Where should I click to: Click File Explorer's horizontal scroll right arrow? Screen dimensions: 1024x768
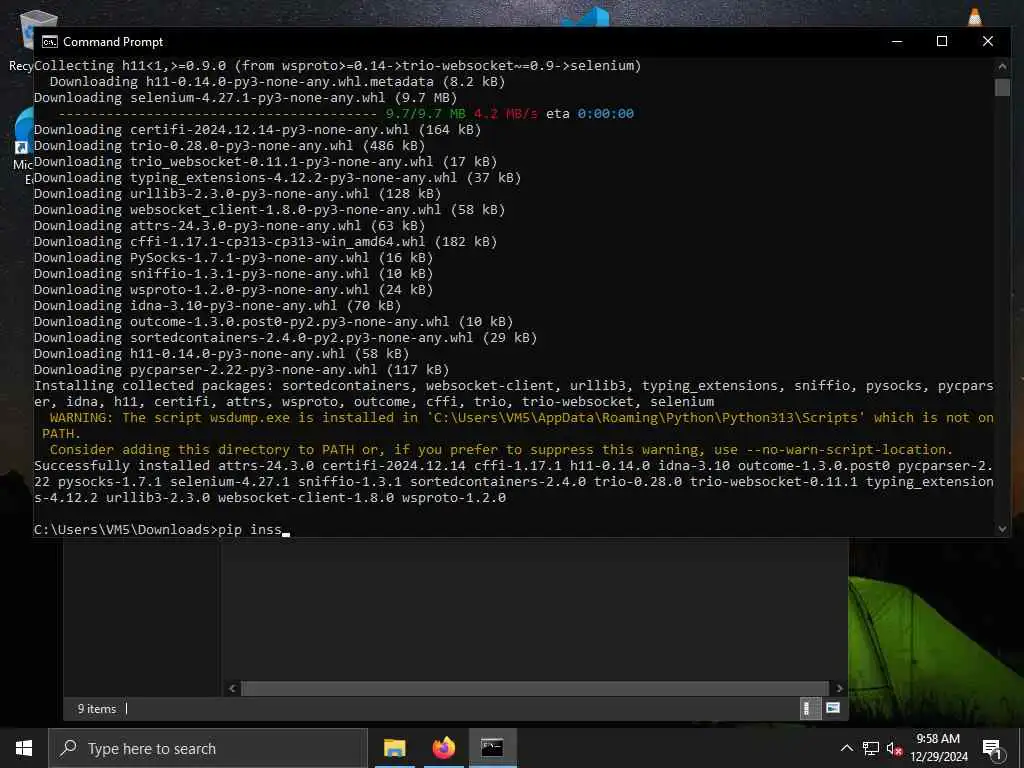(839, 688)
